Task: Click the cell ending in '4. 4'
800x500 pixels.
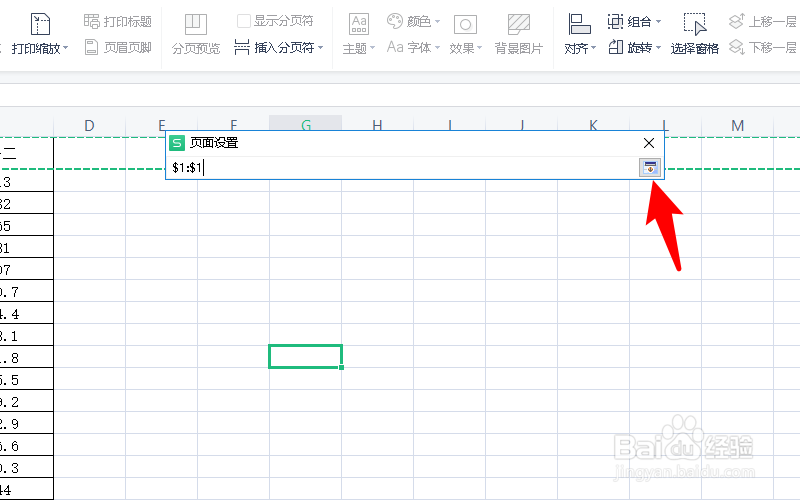Action: pyautogui.click(x=27, y=312)
